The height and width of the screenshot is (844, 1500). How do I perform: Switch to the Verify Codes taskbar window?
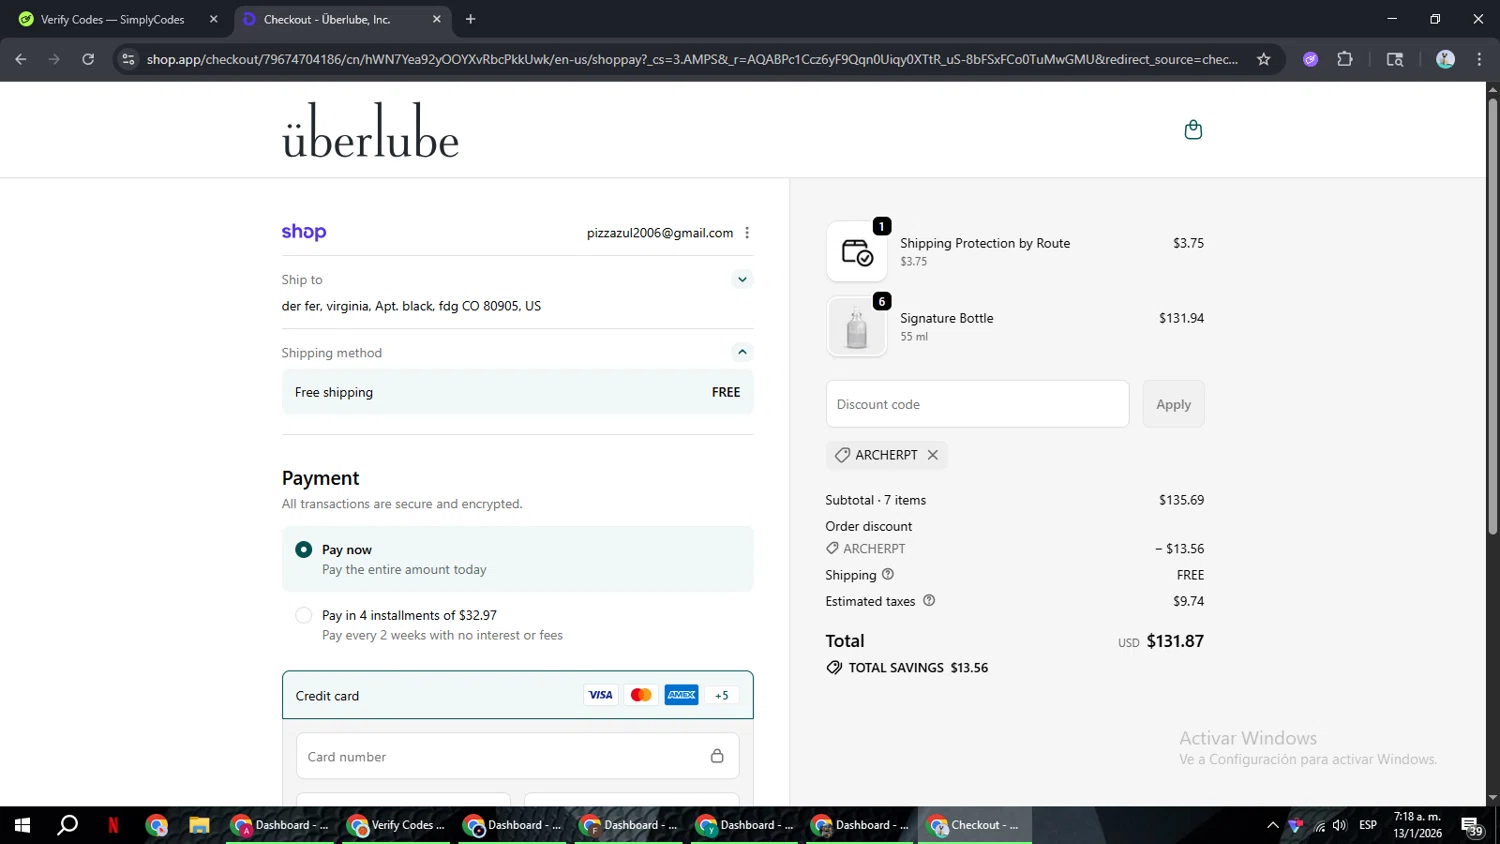(x=397, y=825)
